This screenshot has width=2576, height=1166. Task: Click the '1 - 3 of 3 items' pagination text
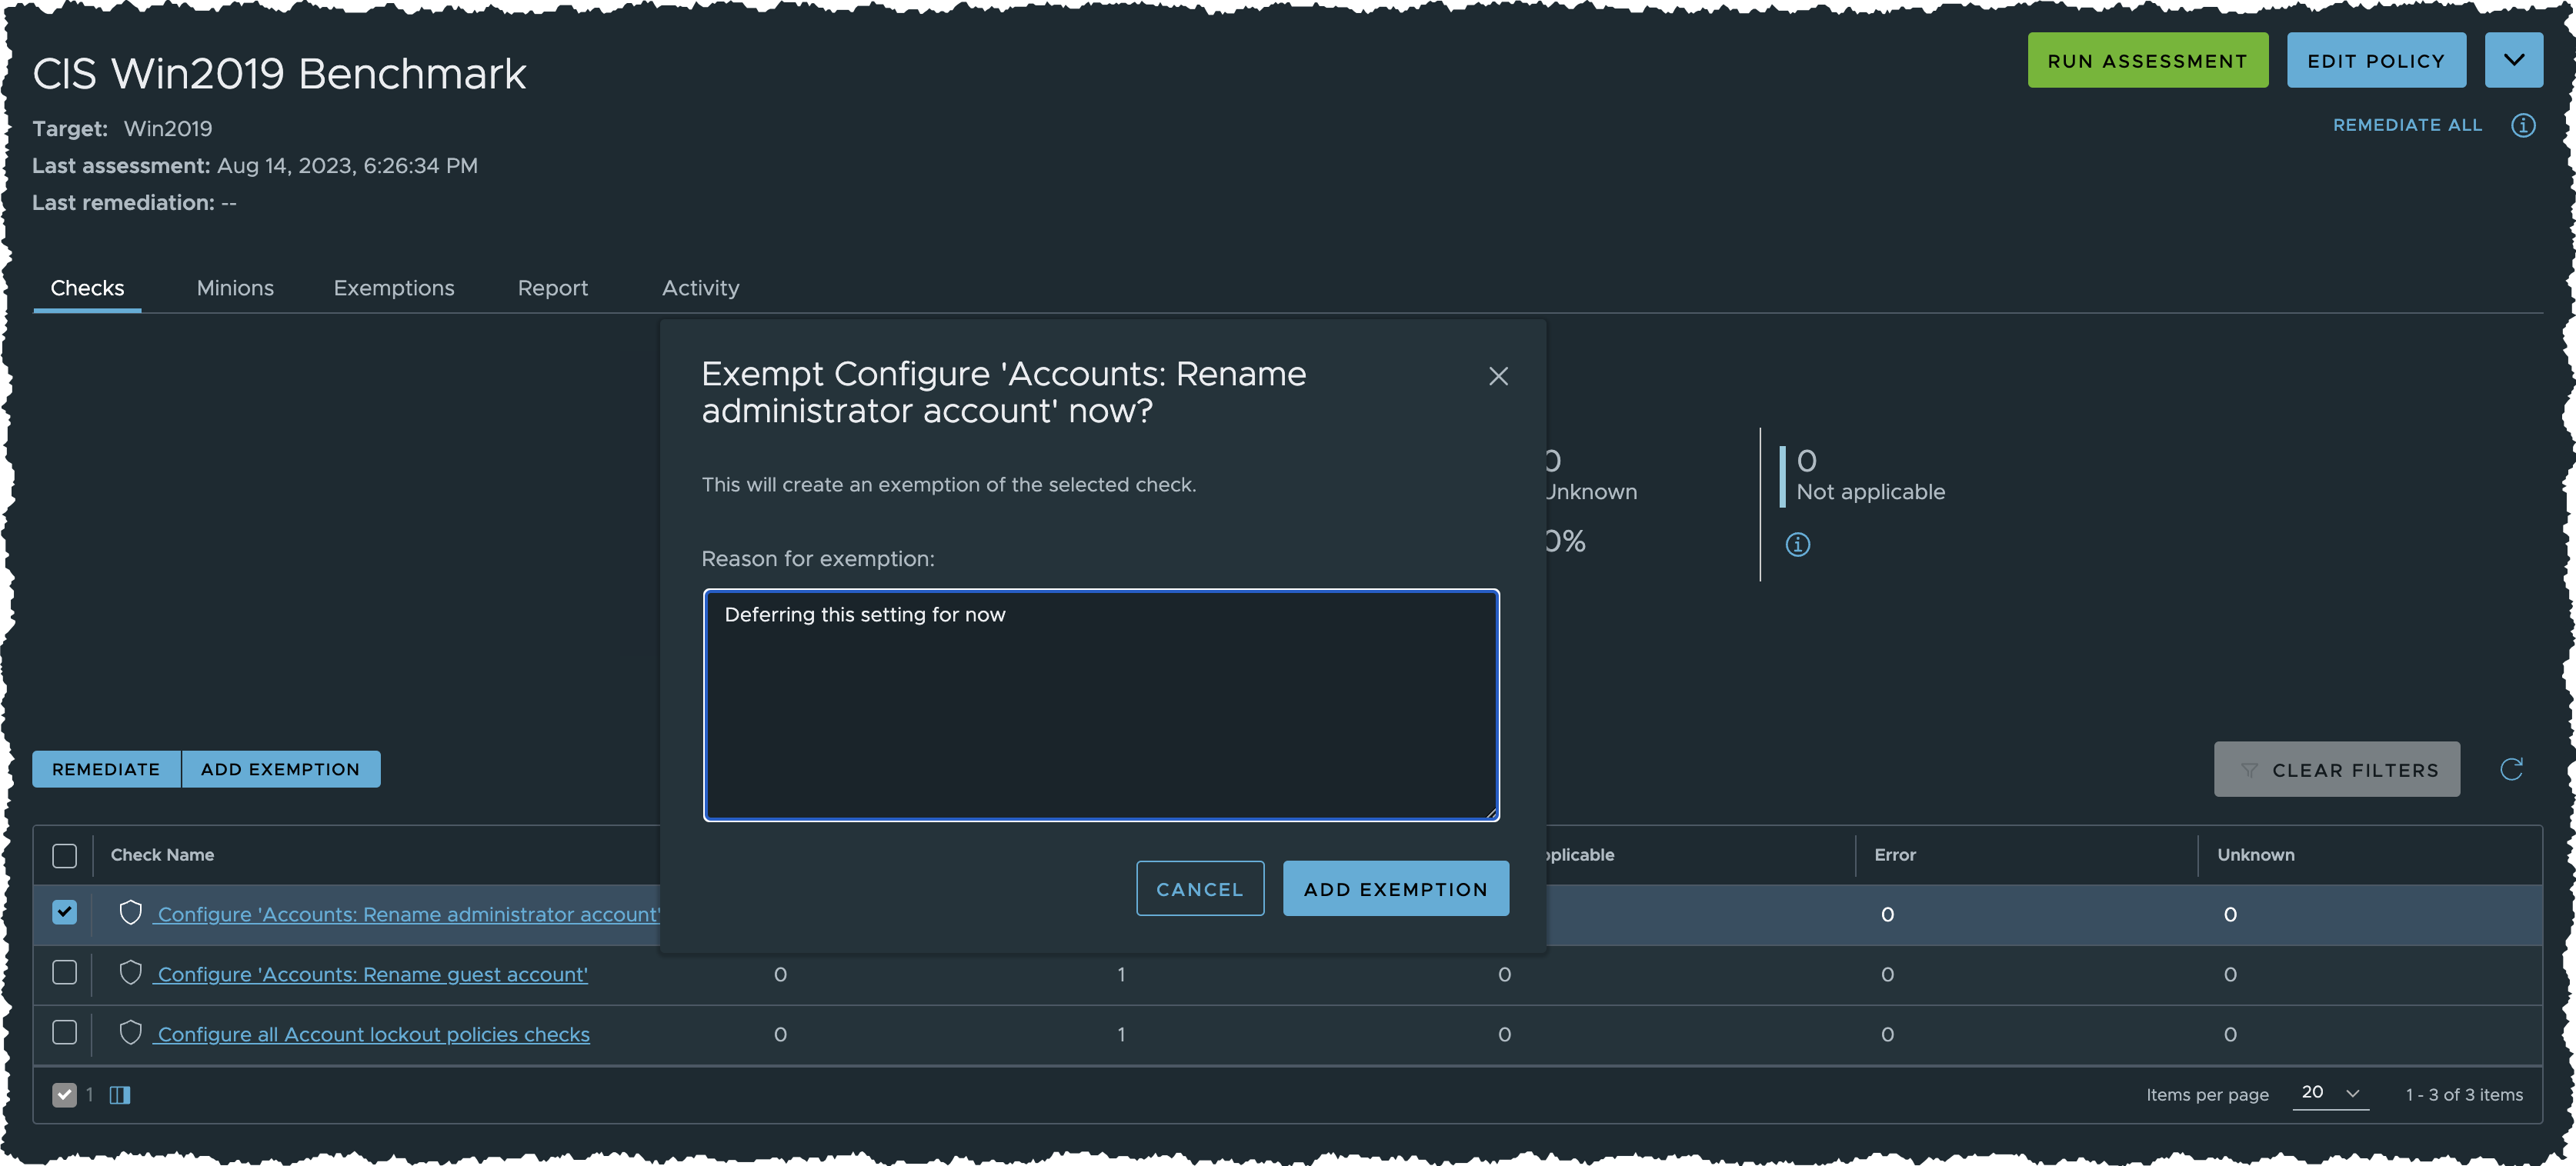coord(2463,1095)
